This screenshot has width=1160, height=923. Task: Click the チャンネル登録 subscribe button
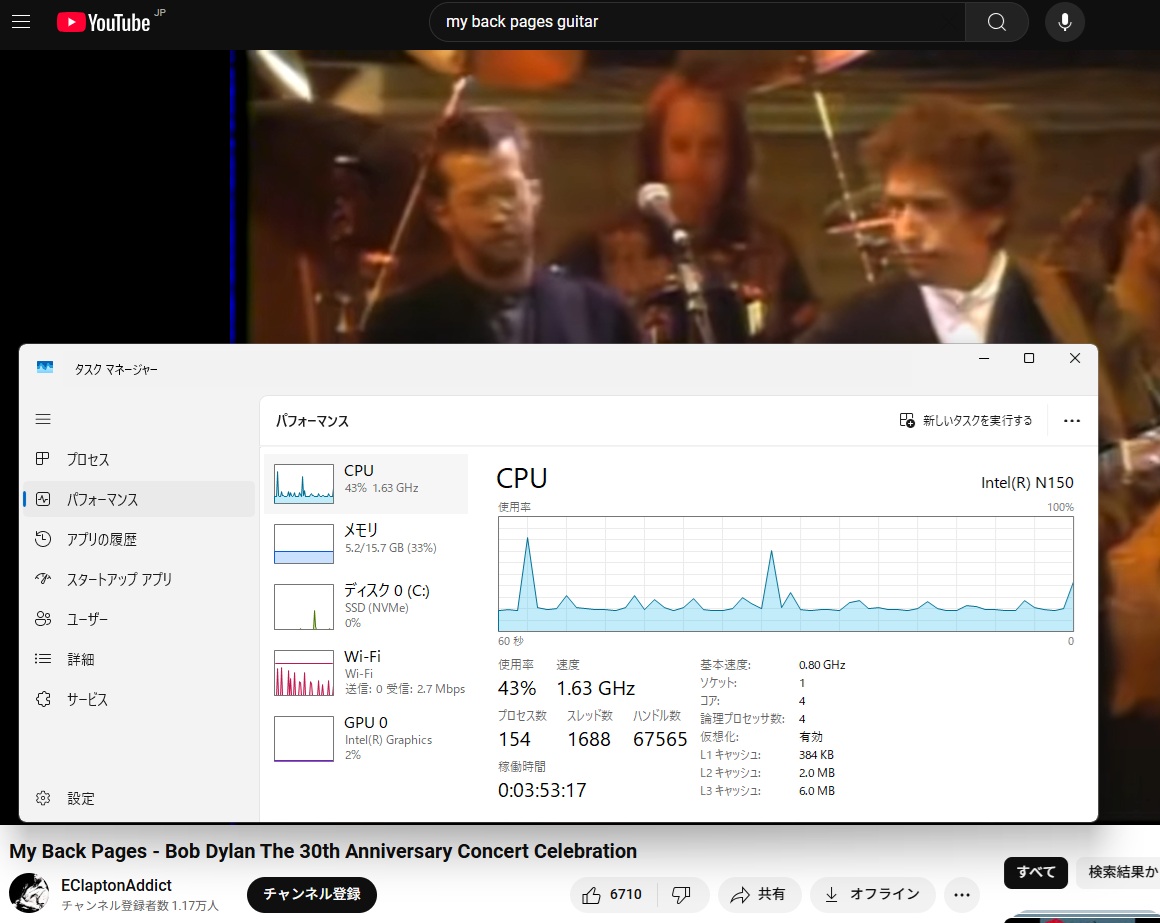[x=312, y=894]
